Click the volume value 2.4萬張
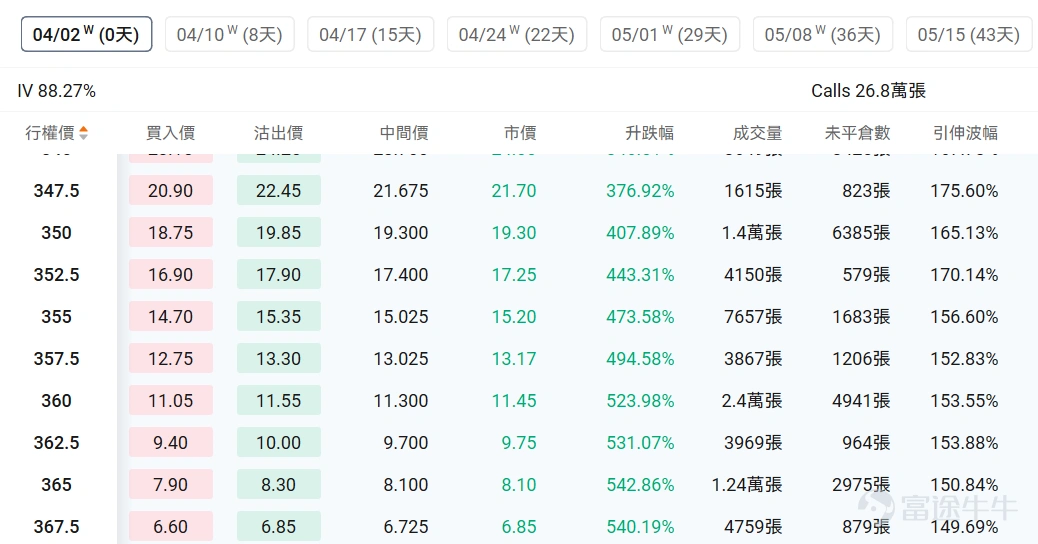 tap(752, 400)
